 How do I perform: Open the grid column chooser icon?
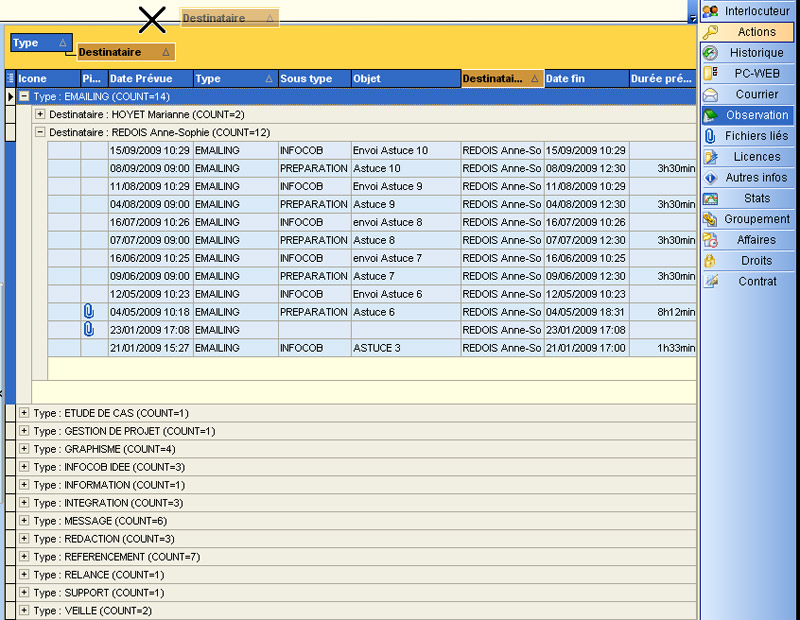point(11,79)
